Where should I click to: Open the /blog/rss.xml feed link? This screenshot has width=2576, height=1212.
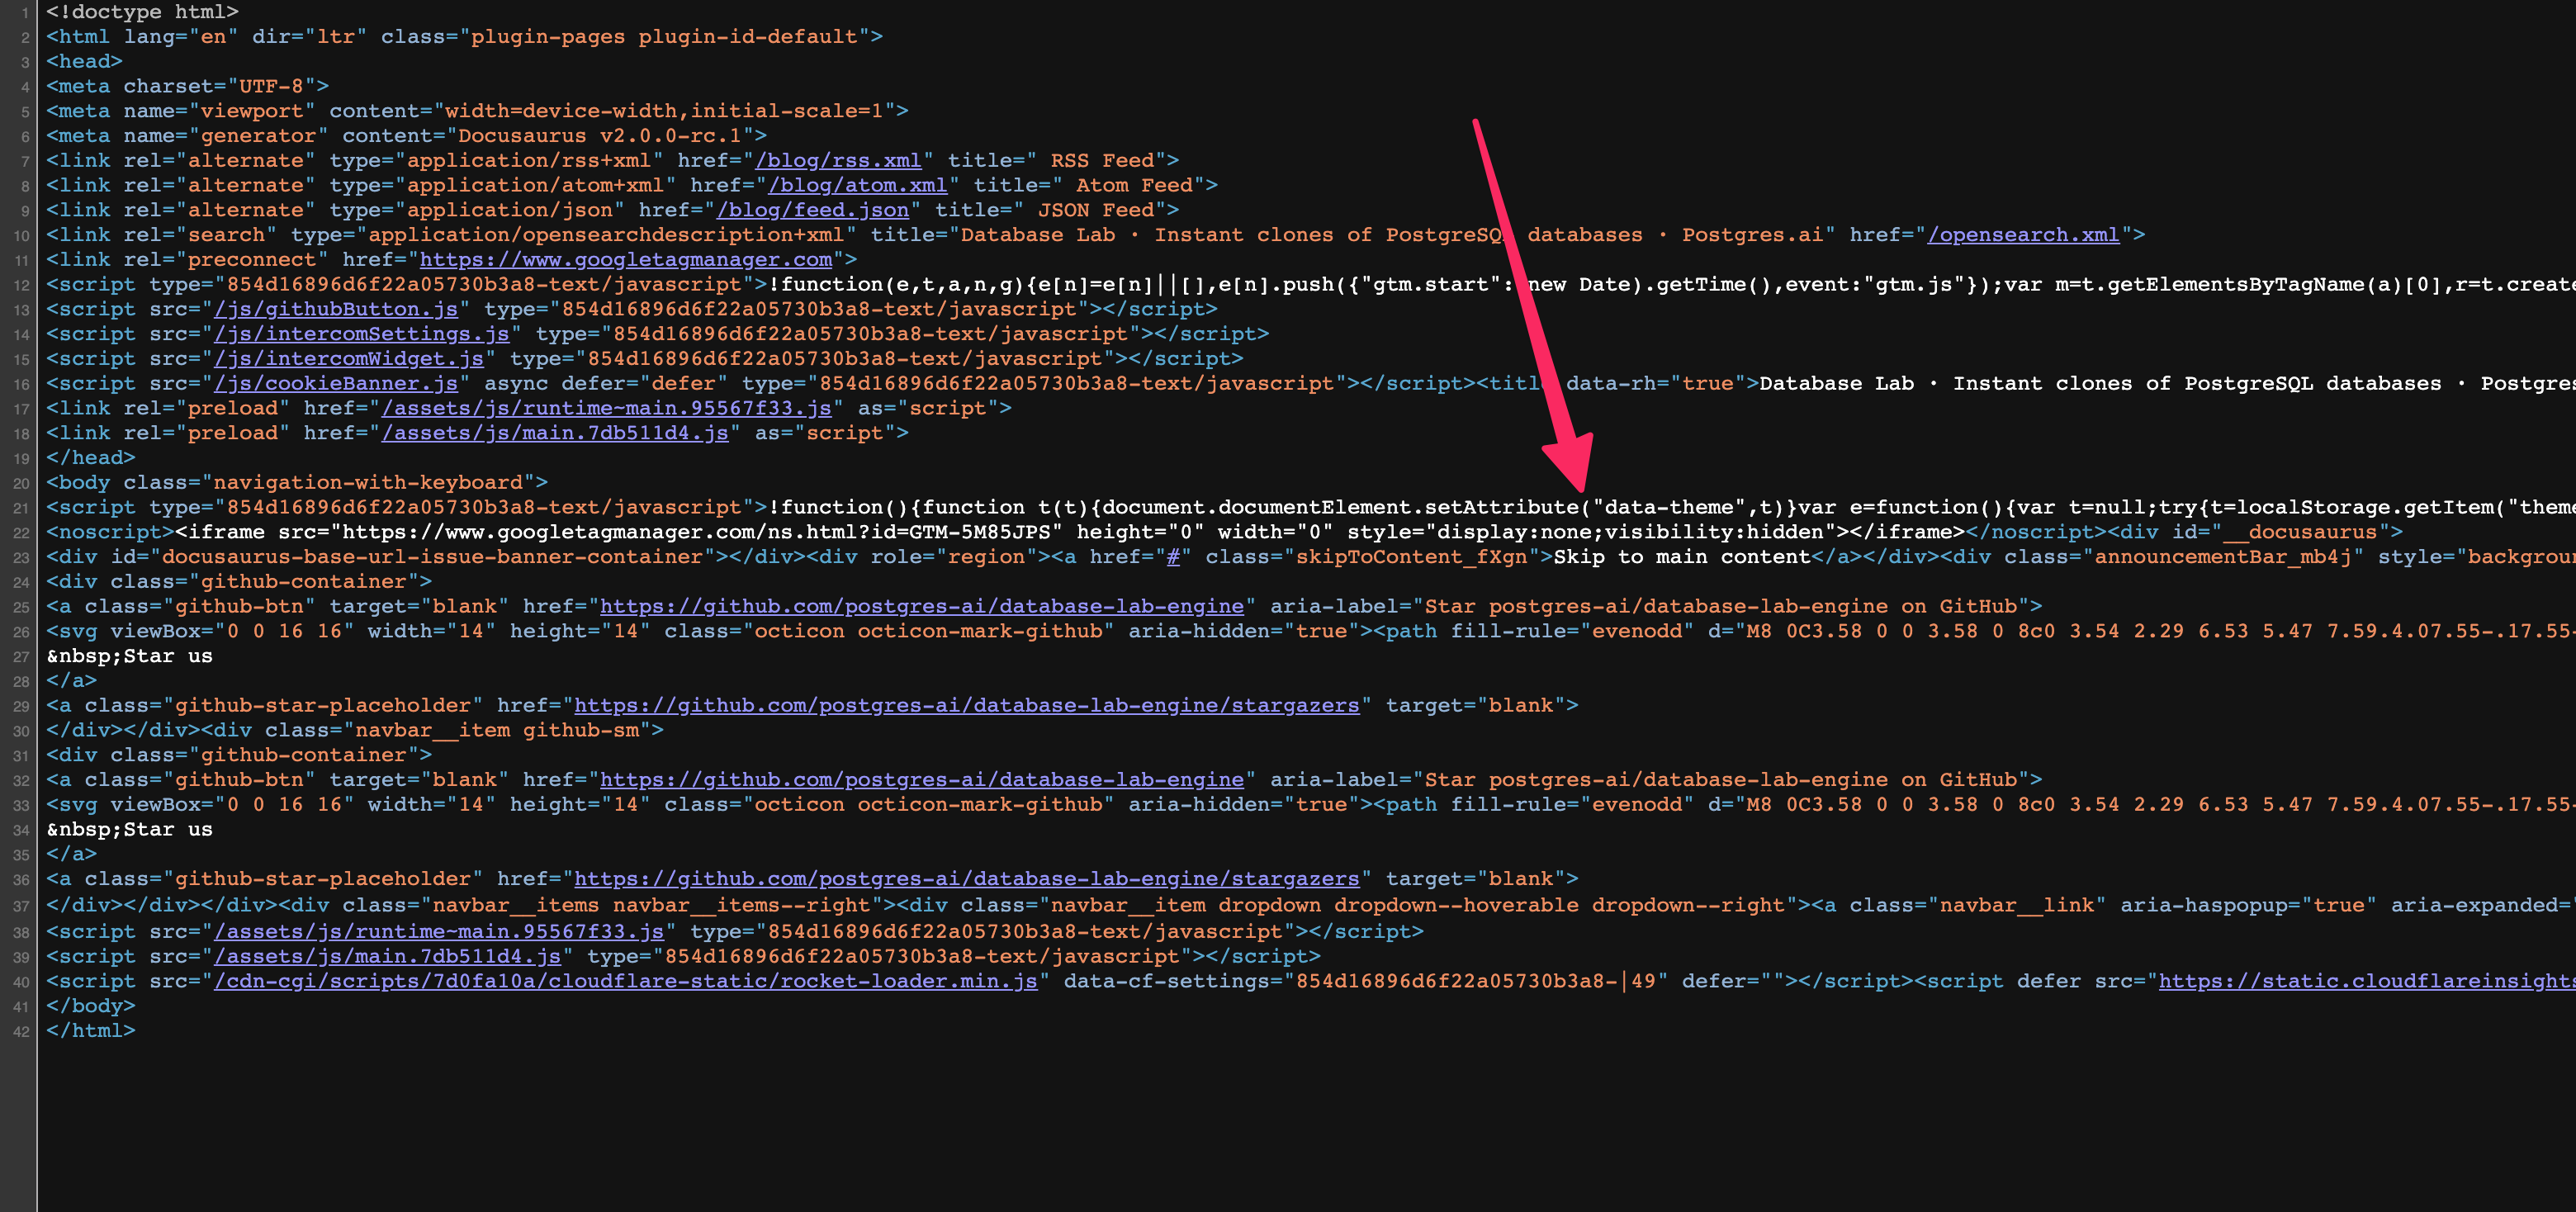point(838,160)
